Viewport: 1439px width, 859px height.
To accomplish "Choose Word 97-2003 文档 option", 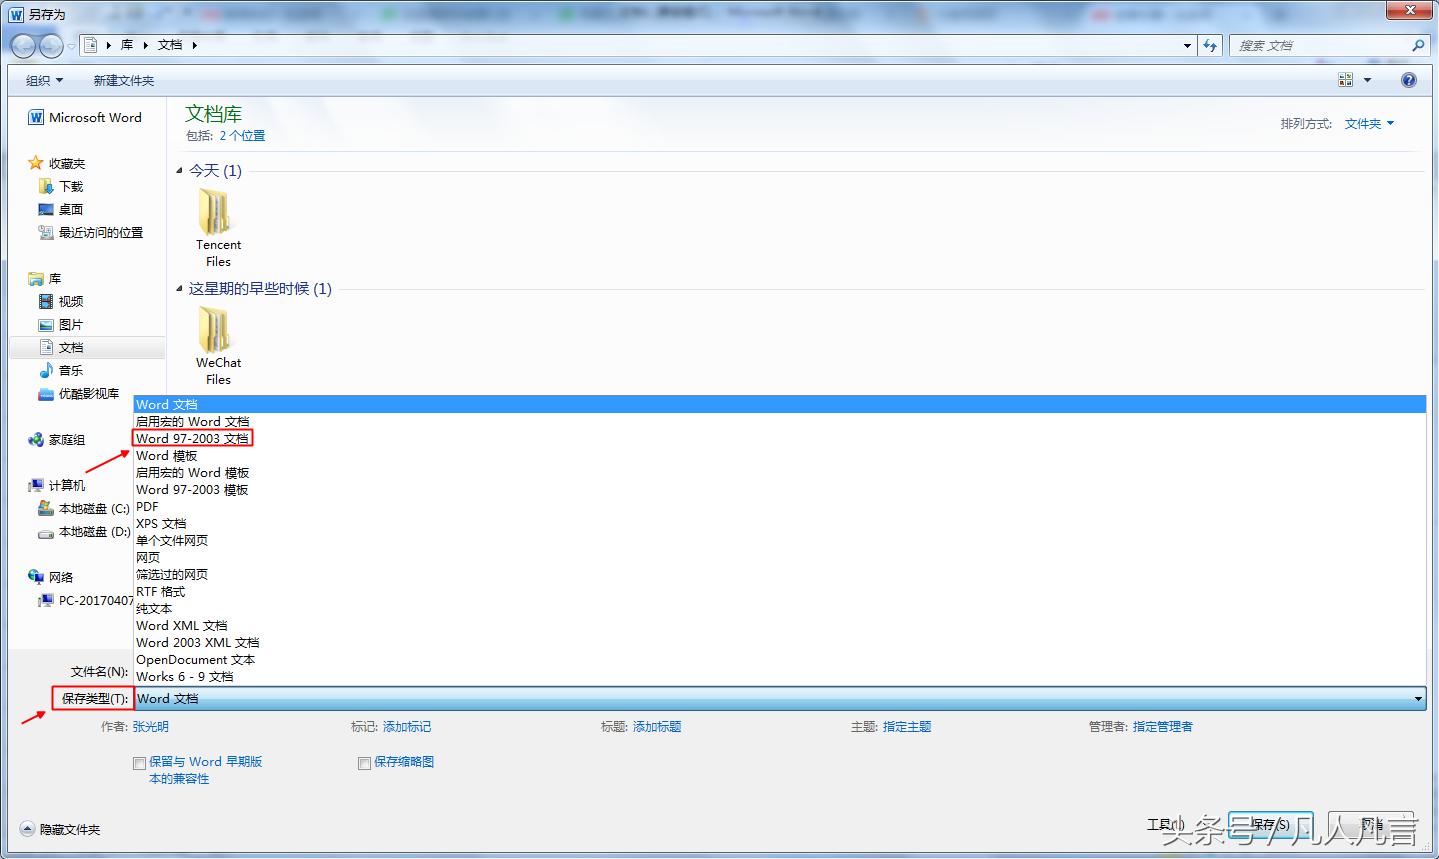I will point(780,438).
